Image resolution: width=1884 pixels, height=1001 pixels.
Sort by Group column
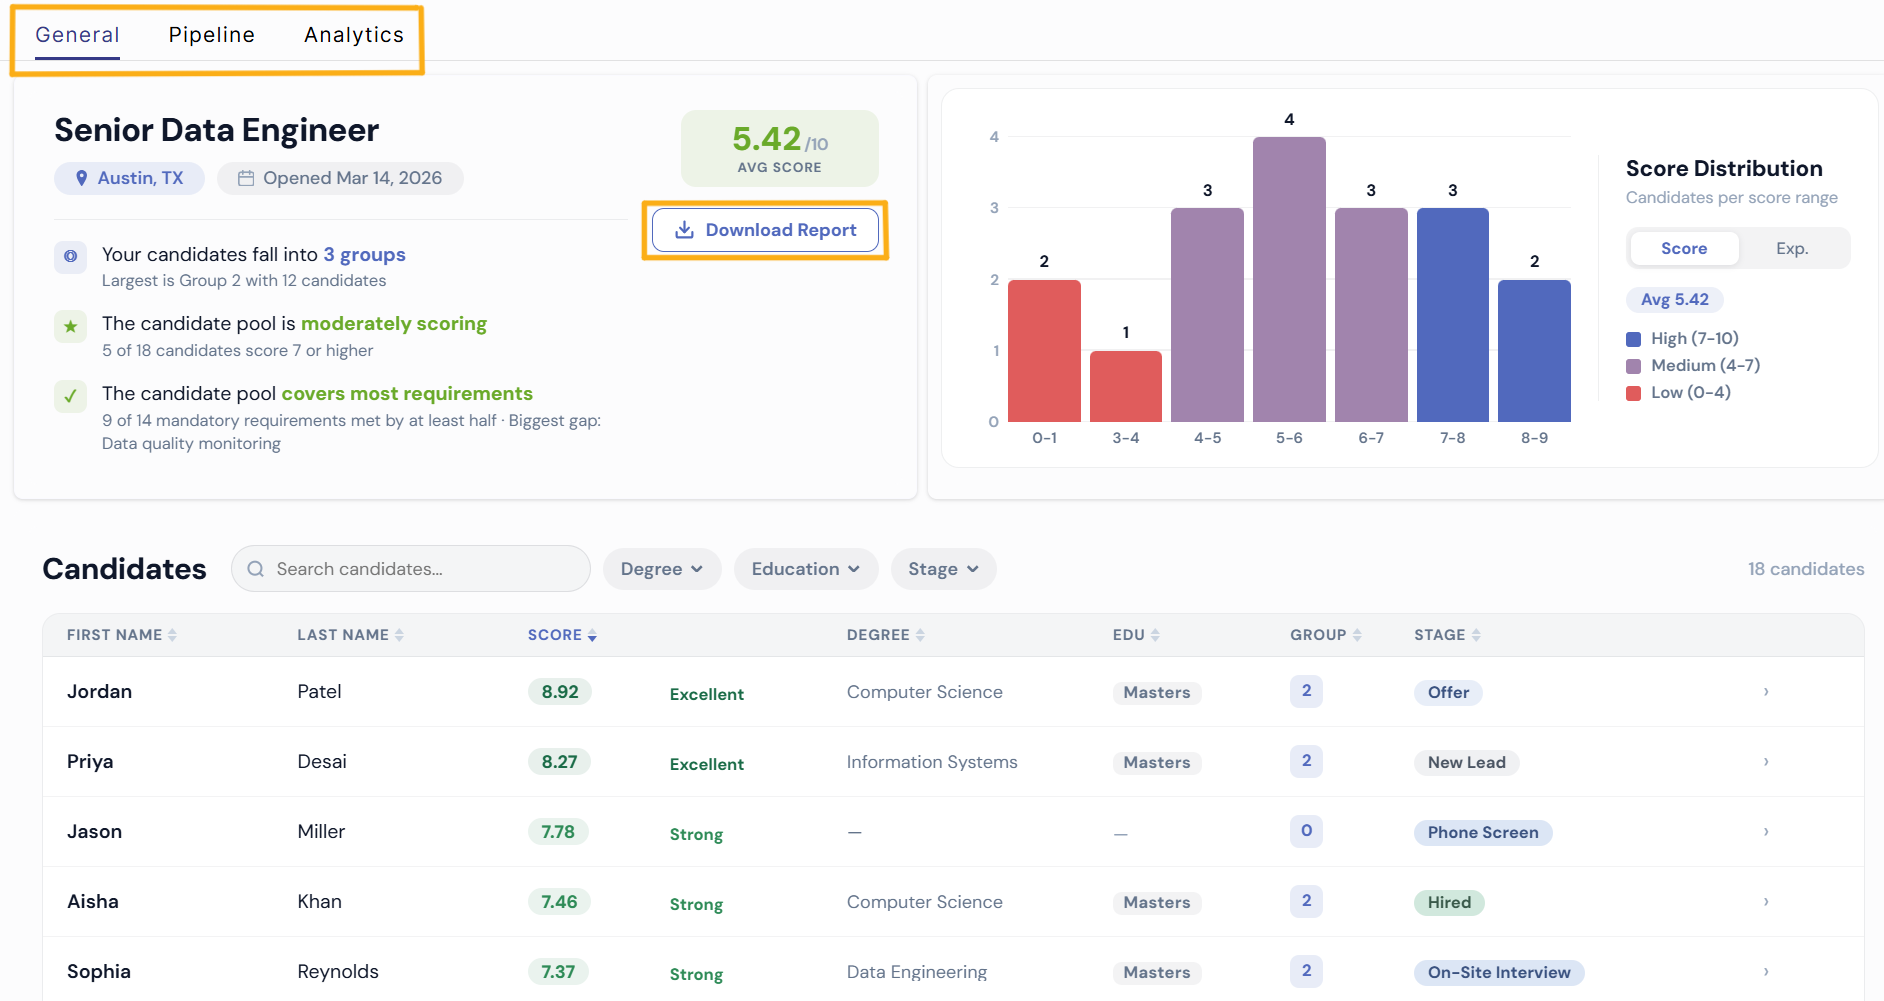(x=1326, y=635)
